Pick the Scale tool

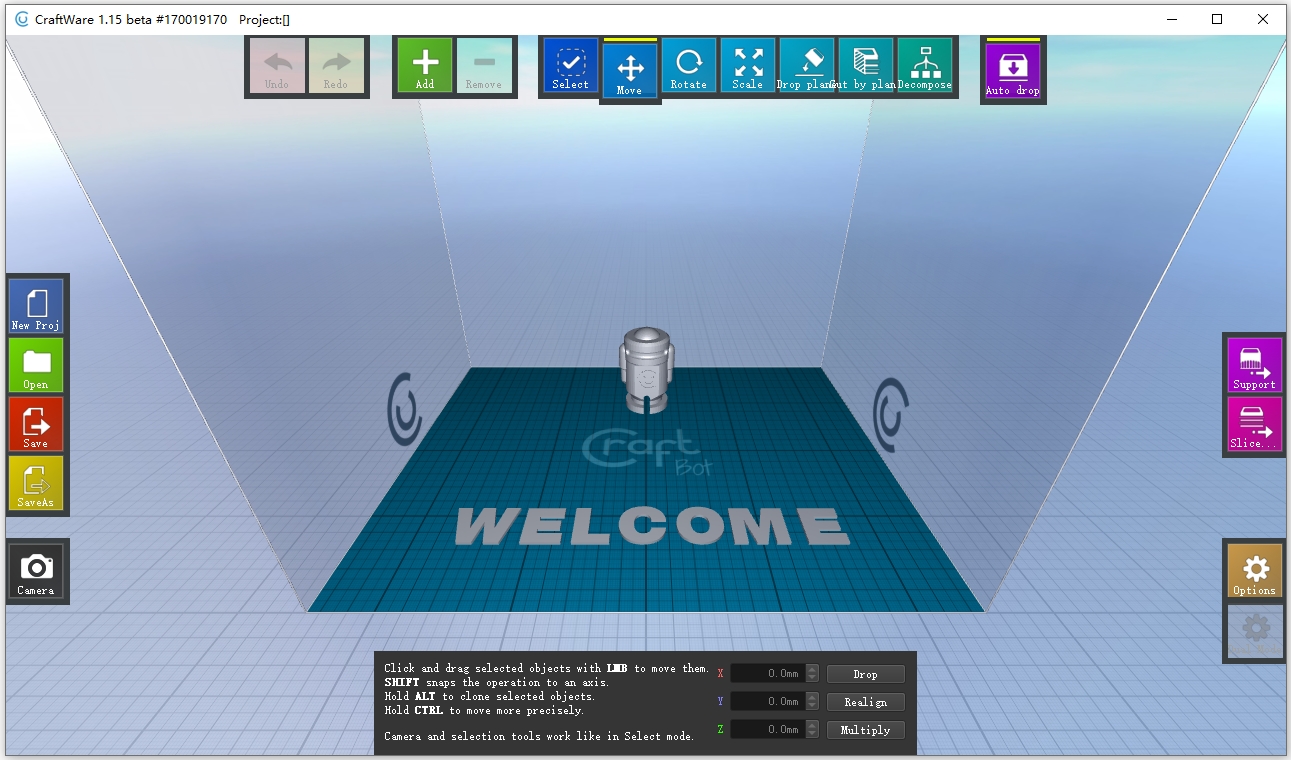pyautogui.click(x=748, y=66)
